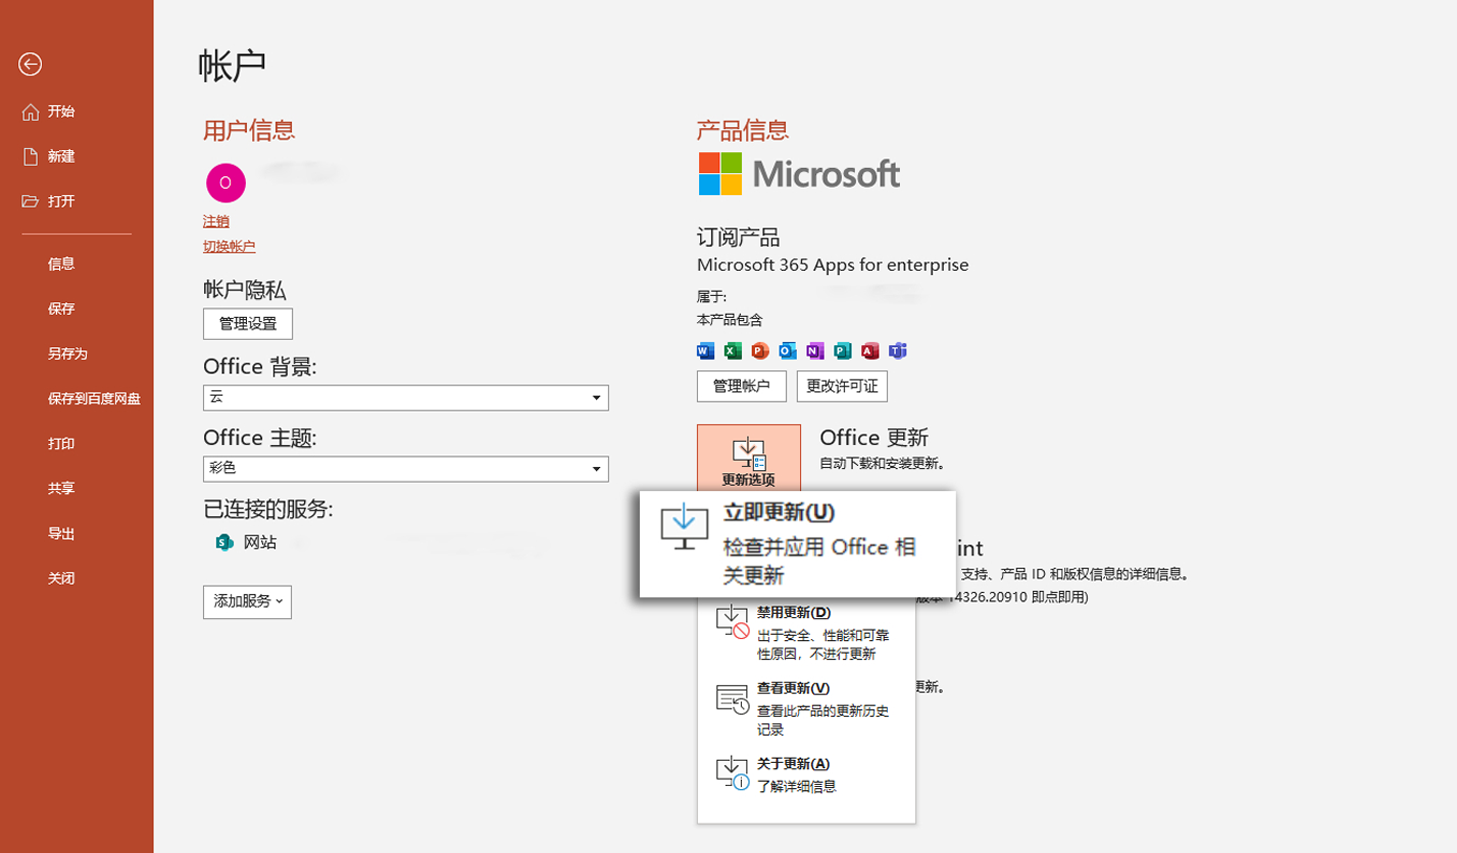Viewport: 1457px width, 853px height.
Task: Open 管理设置 for account privacy
Action: [x=248, y=324]
